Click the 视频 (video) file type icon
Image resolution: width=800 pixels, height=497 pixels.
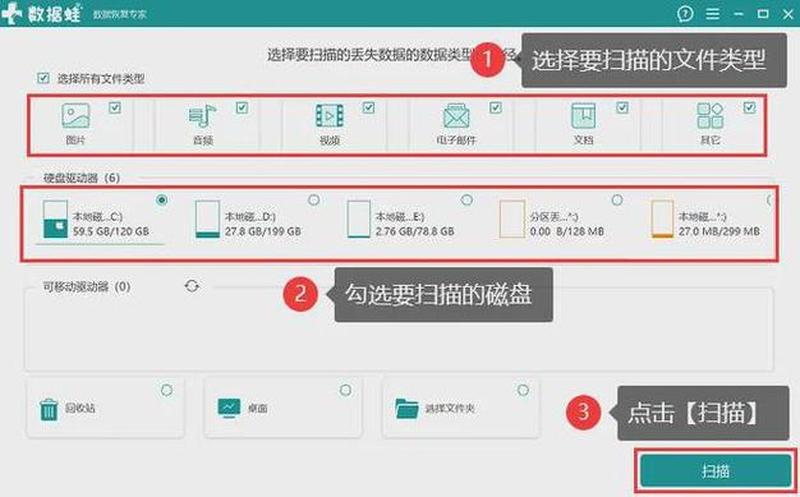(330, 116)
